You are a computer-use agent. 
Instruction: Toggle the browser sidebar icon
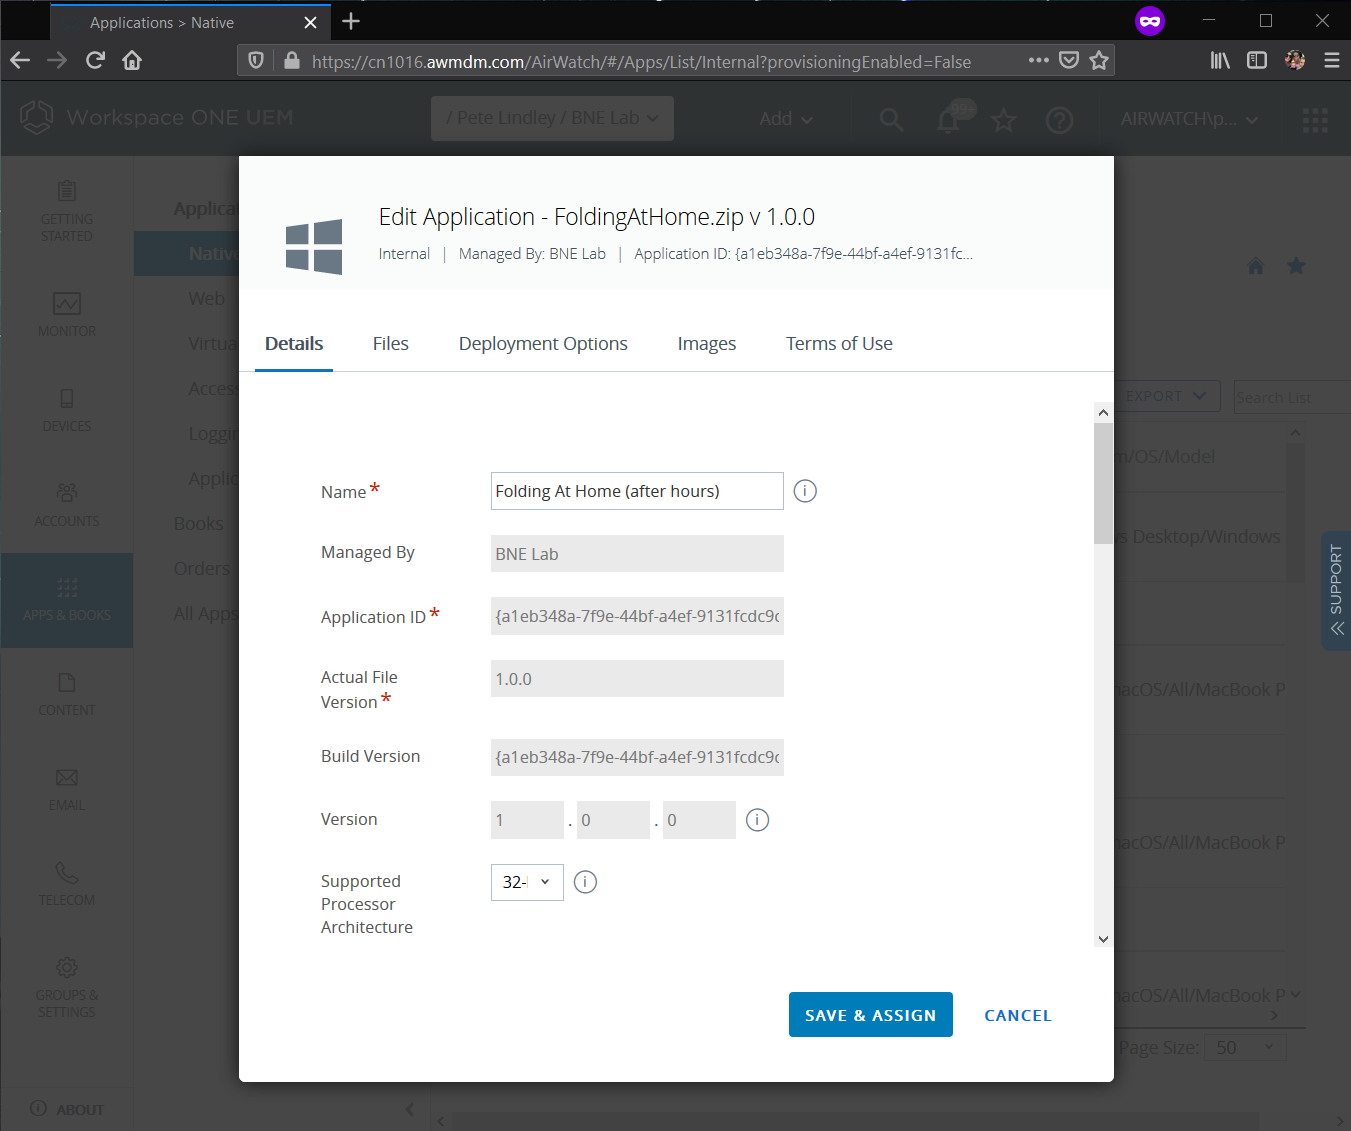coord(1257,60)
